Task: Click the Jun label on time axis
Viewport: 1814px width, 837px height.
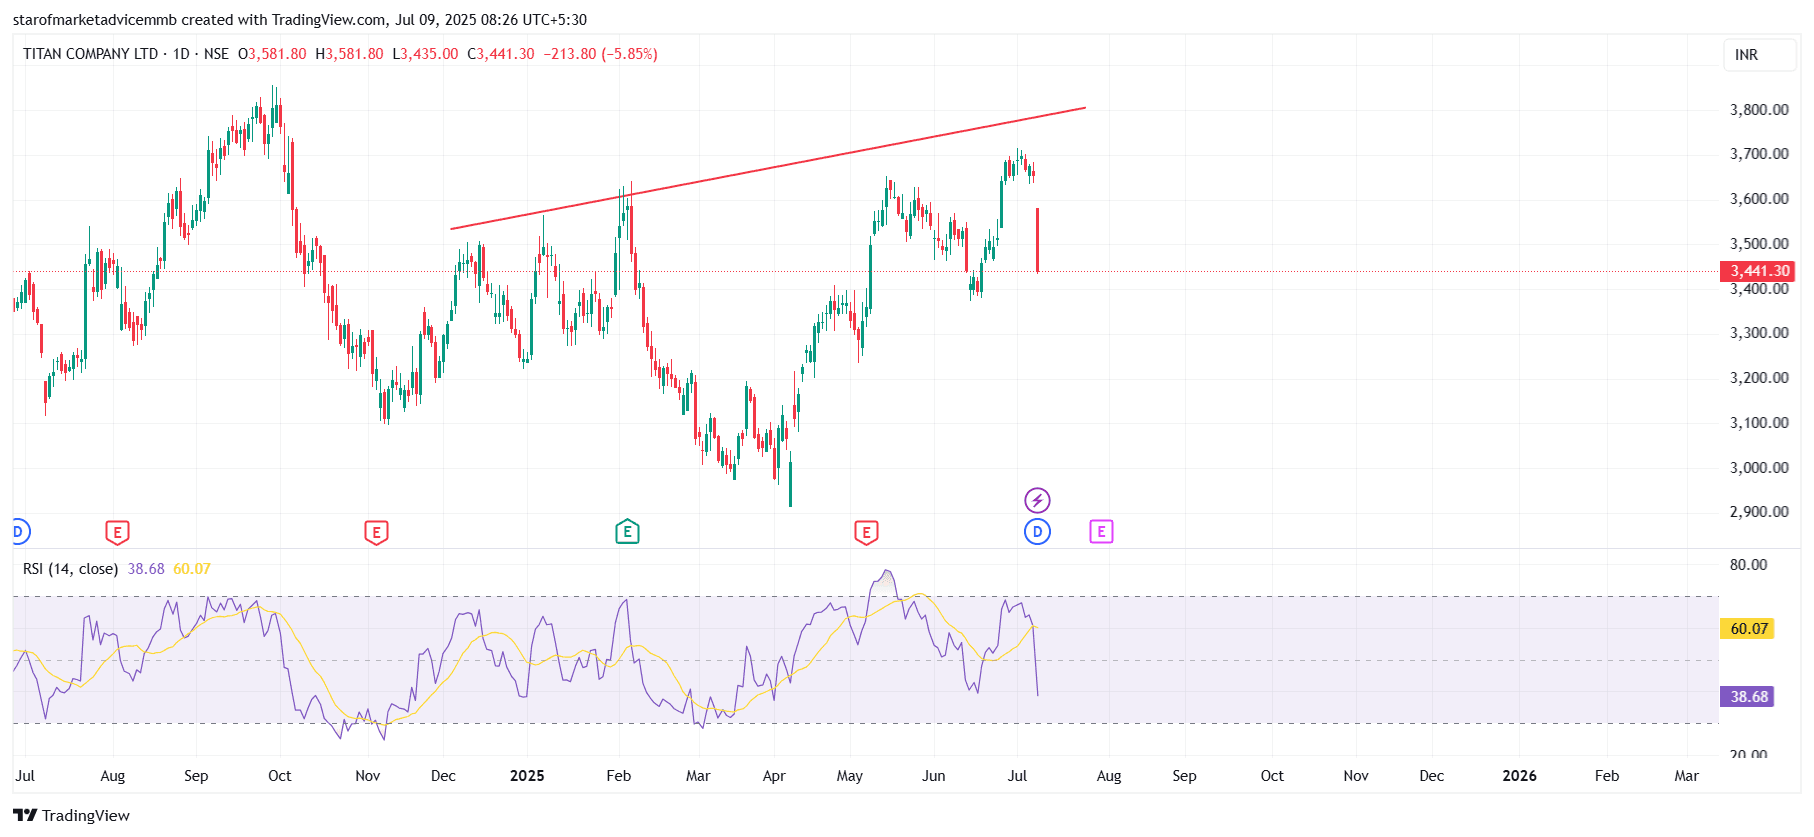Action: click(x=933, y=776)
